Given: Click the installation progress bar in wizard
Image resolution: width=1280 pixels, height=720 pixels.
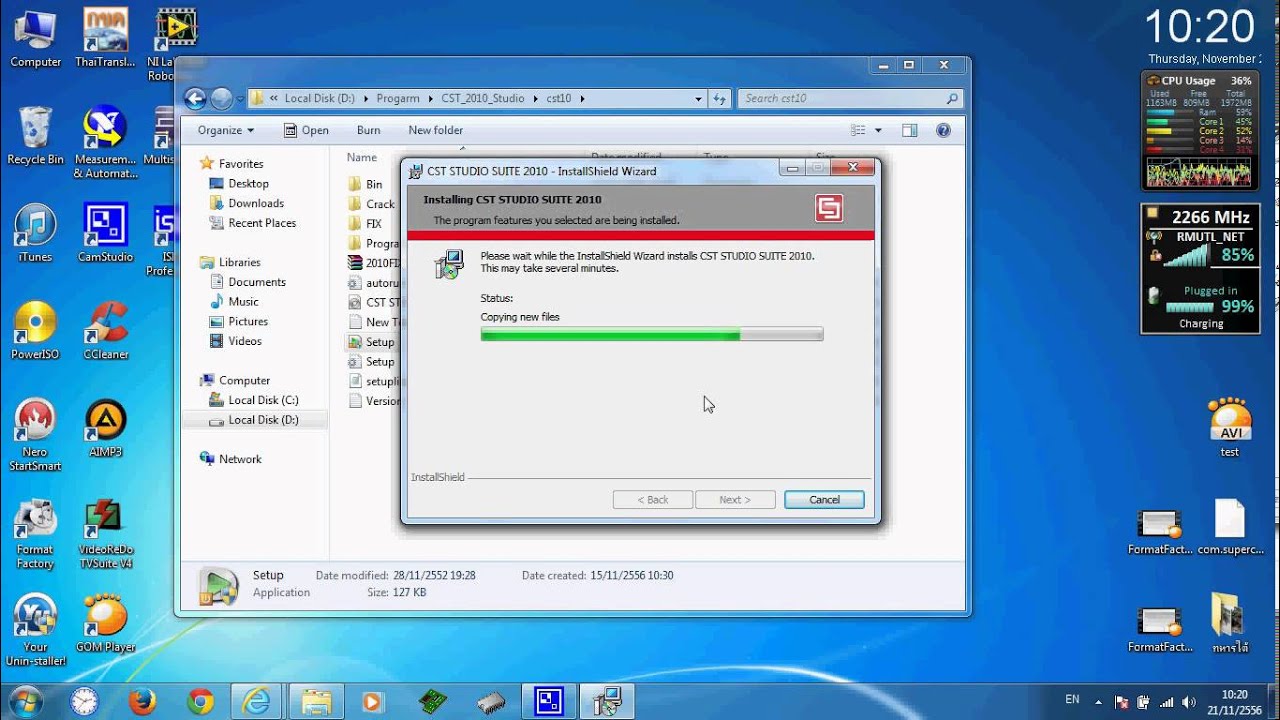Looking at the screenshot, I should coord(652,335).
